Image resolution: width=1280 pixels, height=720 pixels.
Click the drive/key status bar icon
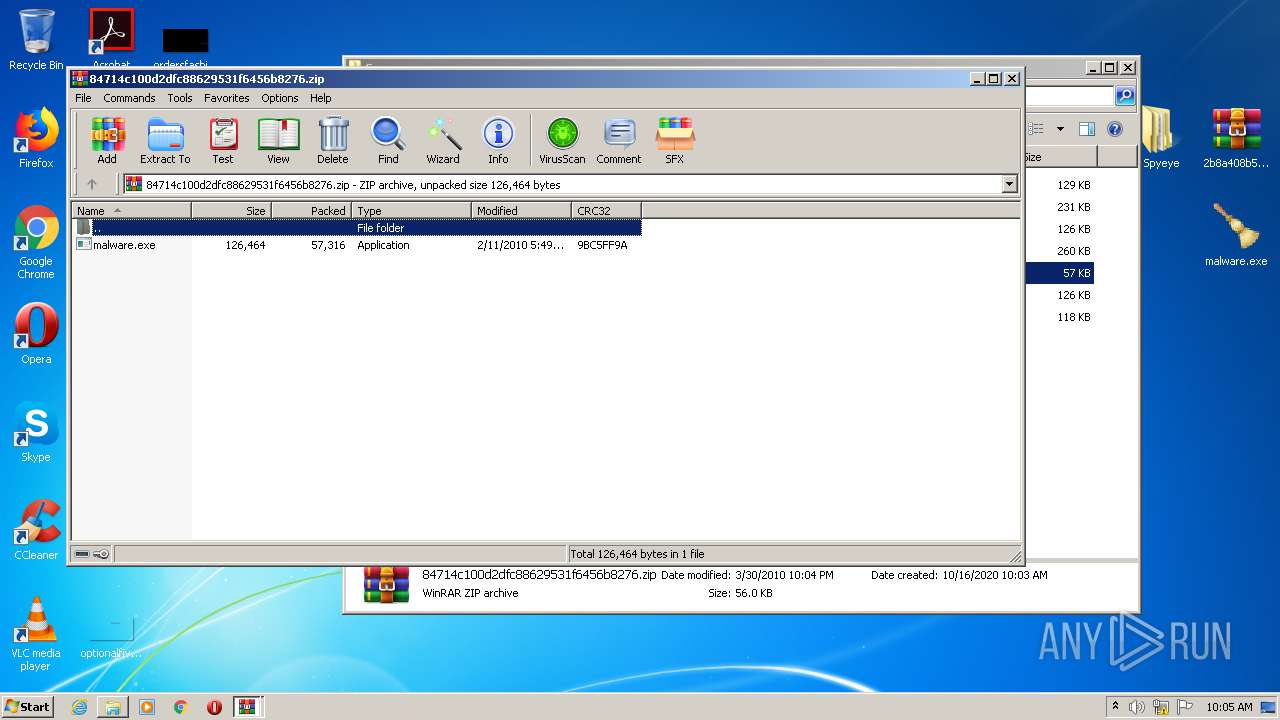tap(92, 554)
